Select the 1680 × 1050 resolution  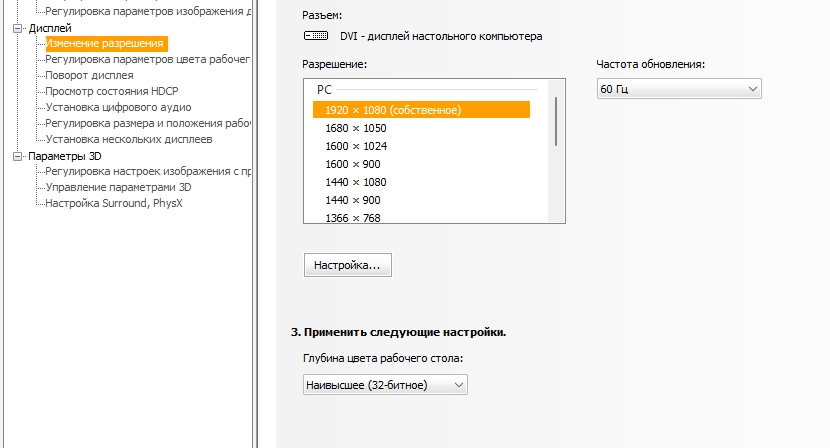click(x=355, y=128)
